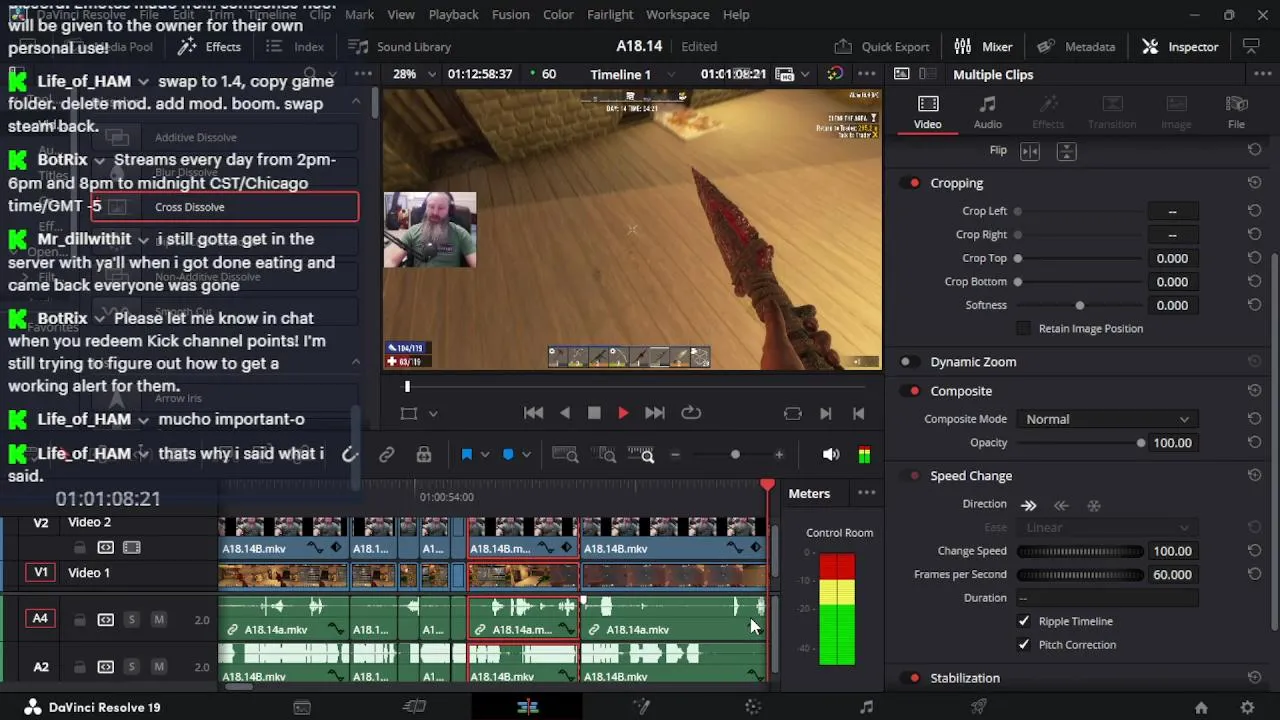Toggle the audio meters panel icon
1280x720 pixels.
click(x=864, y=455)
